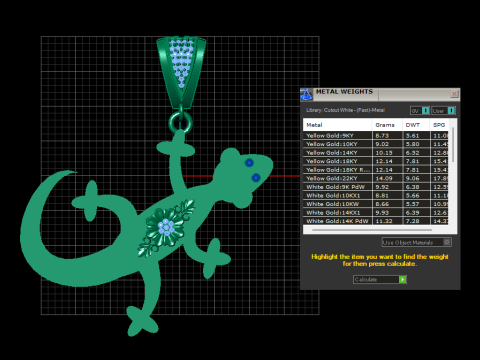
Task: Click the 7.28 DWT value
Action: 412,221
